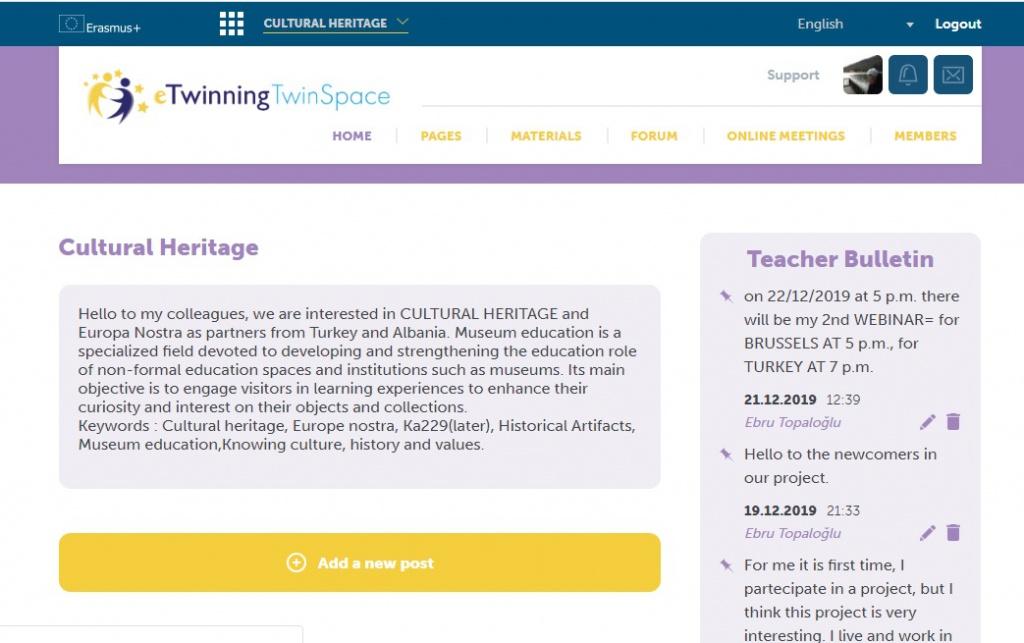1024x643 pixels.
Task: Edit the 21.12.2019 bulletin post
Action: (928, 422)
